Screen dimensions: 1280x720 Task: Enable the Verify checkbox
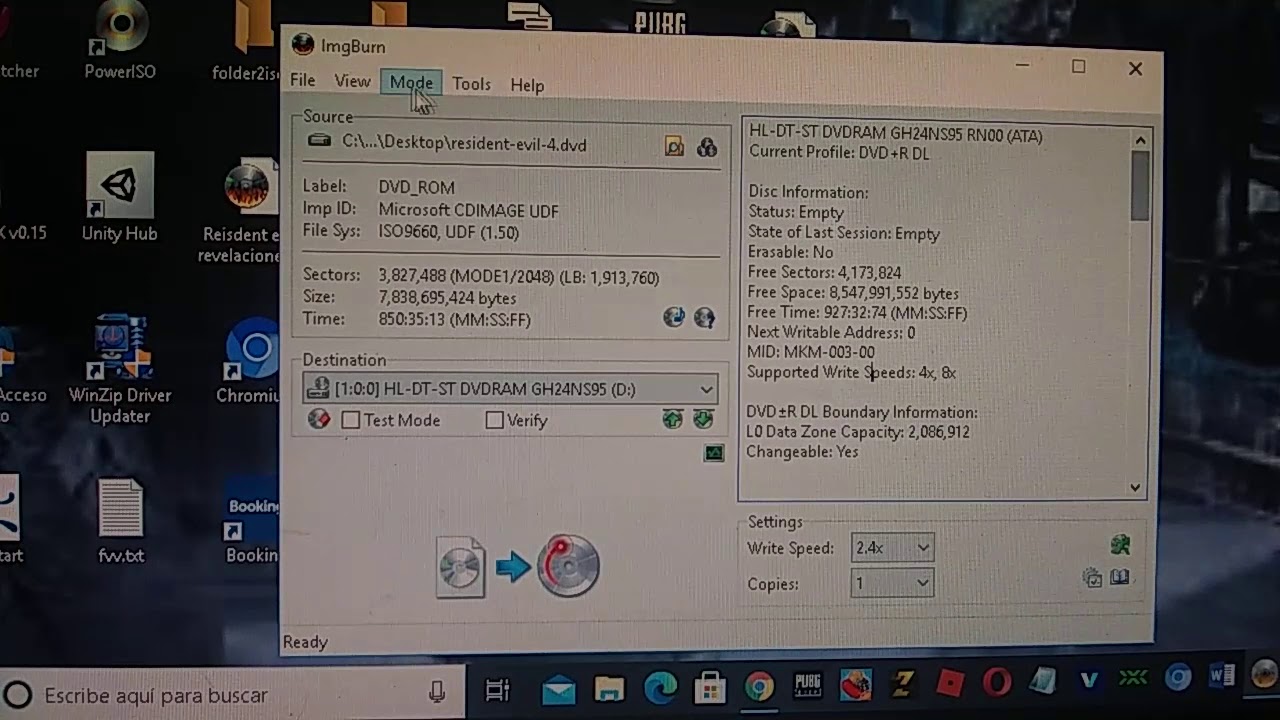[494, 420]
